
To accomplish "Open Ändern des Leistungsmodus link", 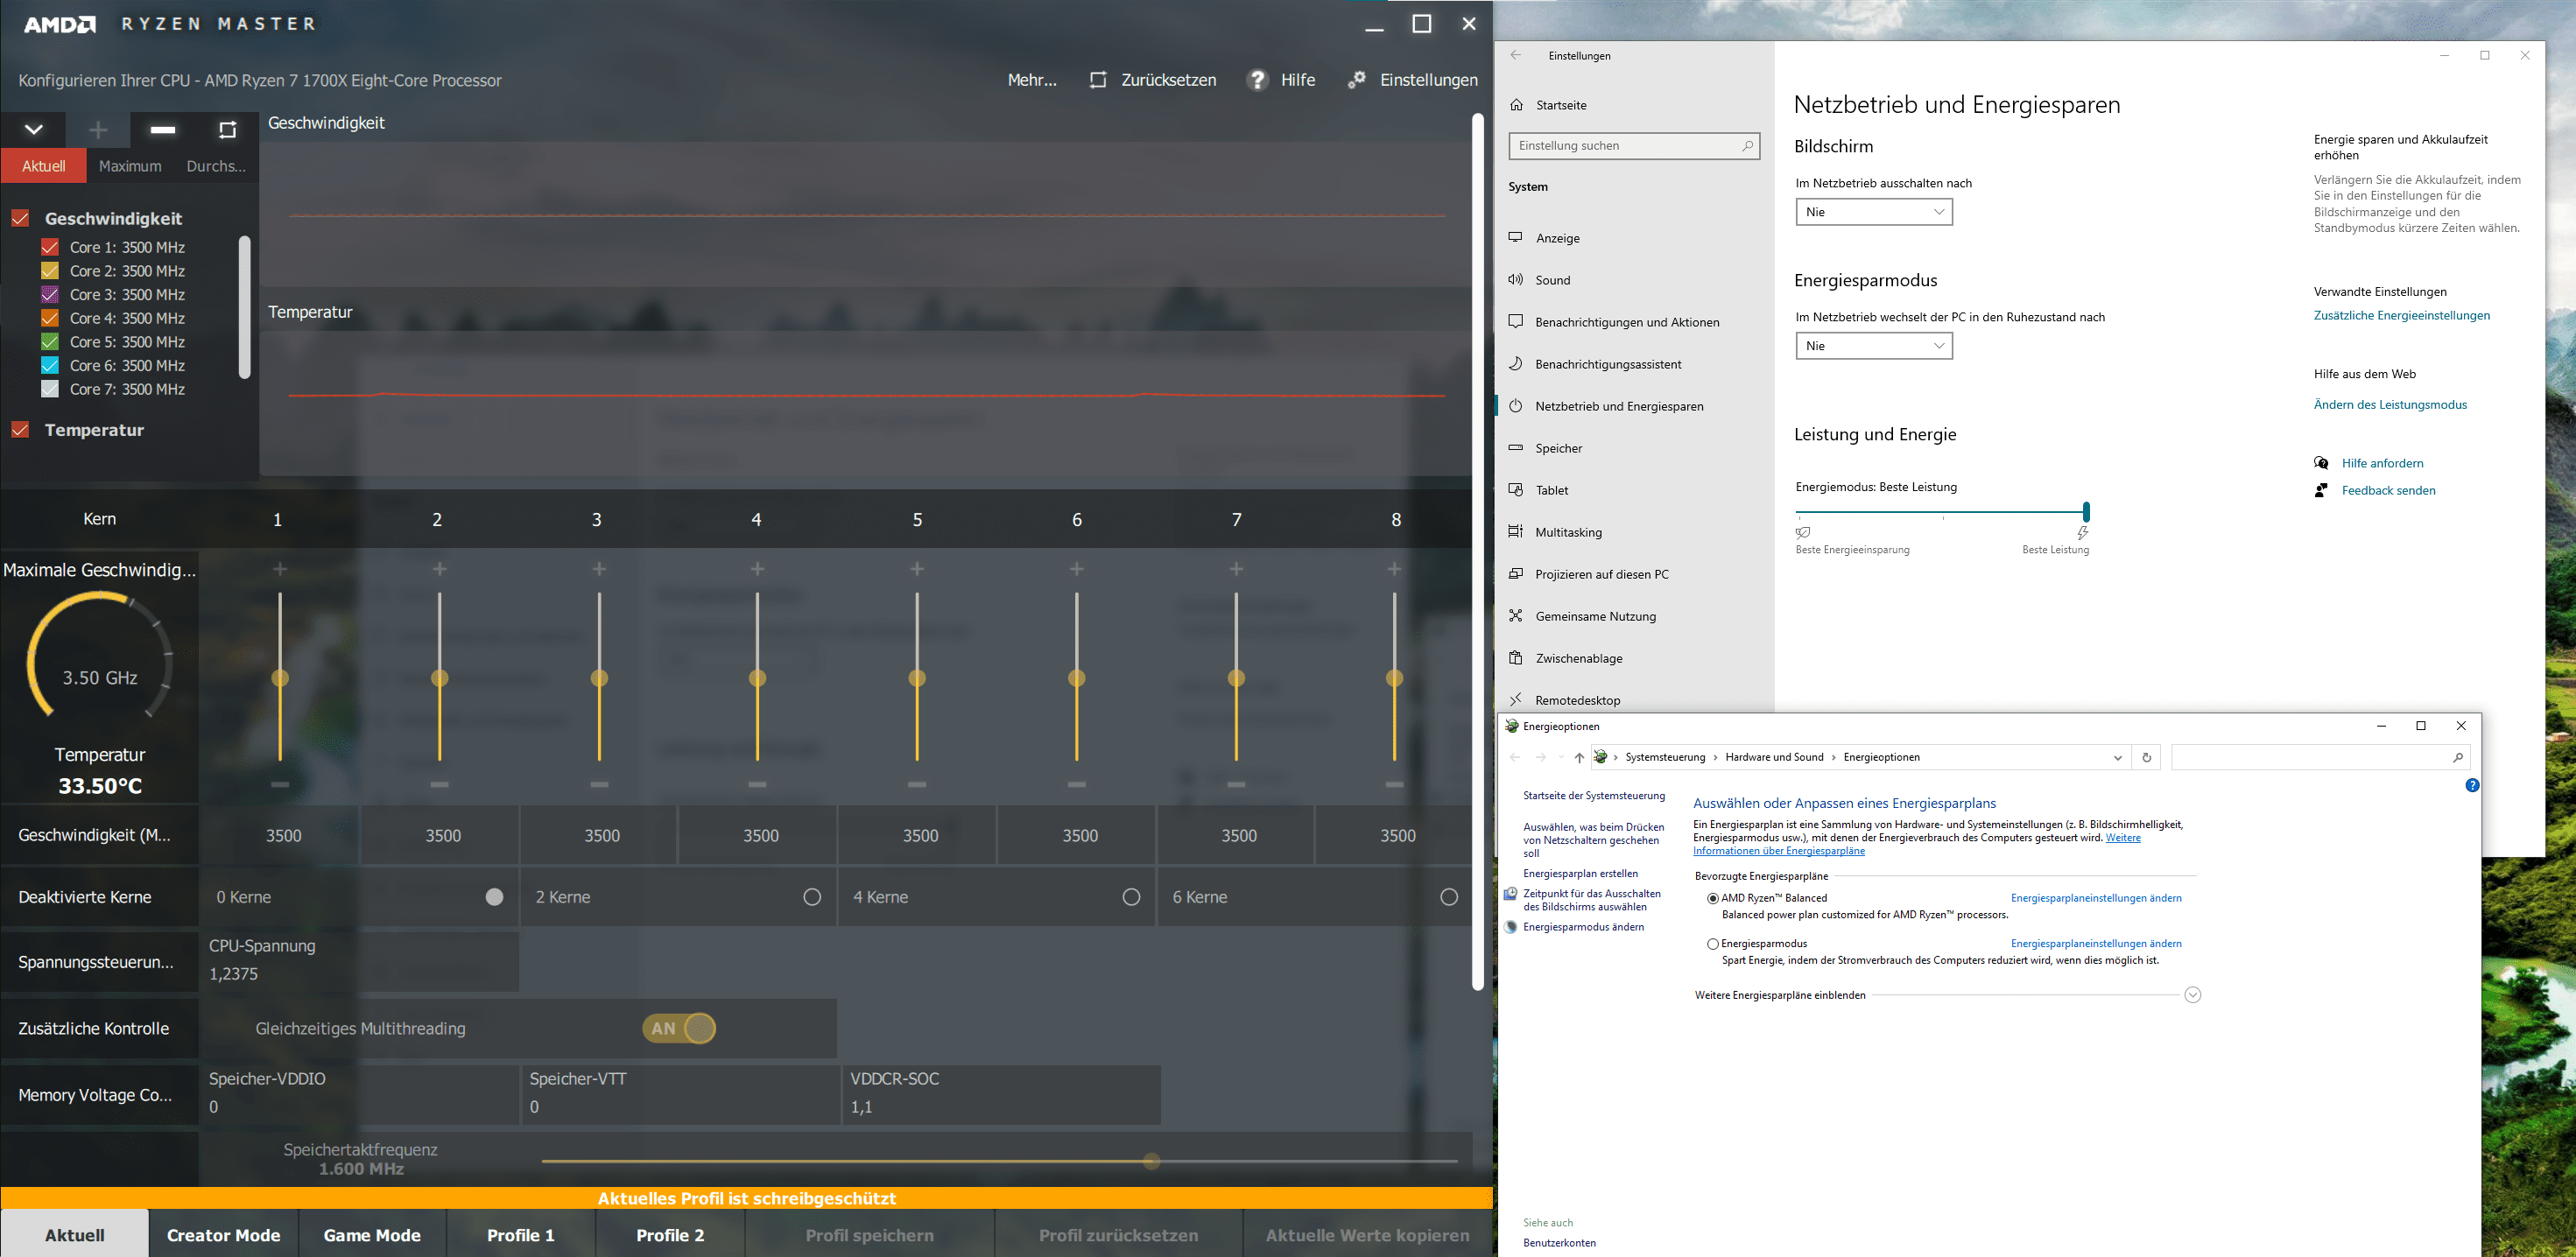I will pos(2390,404).
